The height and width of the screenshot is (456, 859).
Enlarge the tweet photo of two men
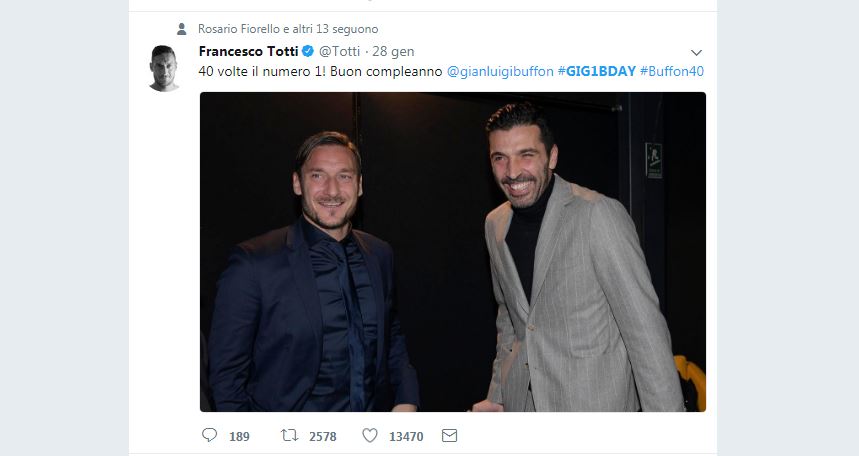pos(453,252)
